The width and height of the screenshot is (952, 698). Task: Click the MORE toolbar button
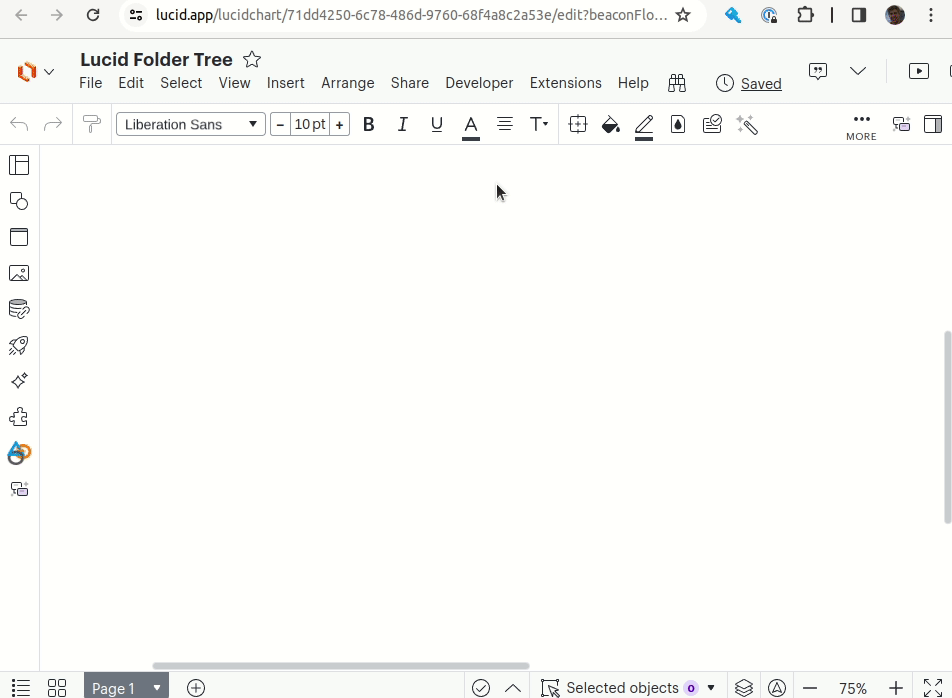[x=861, y=124]
